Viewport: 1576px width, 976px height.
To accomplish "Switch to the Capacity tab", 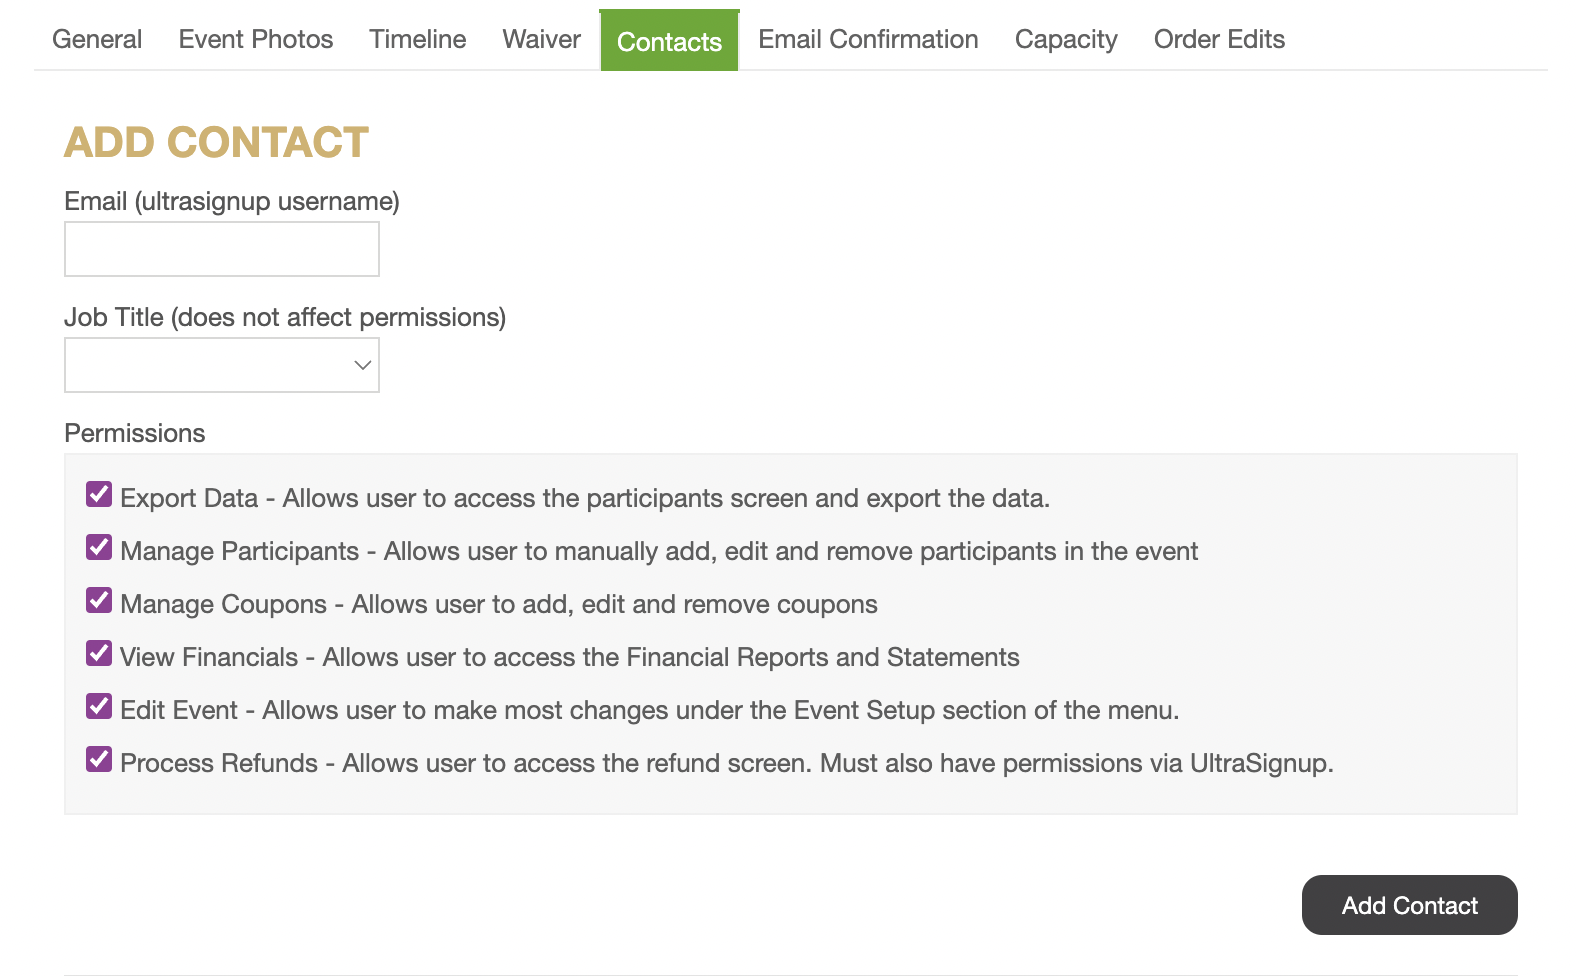I will (x=1066, y=39).
